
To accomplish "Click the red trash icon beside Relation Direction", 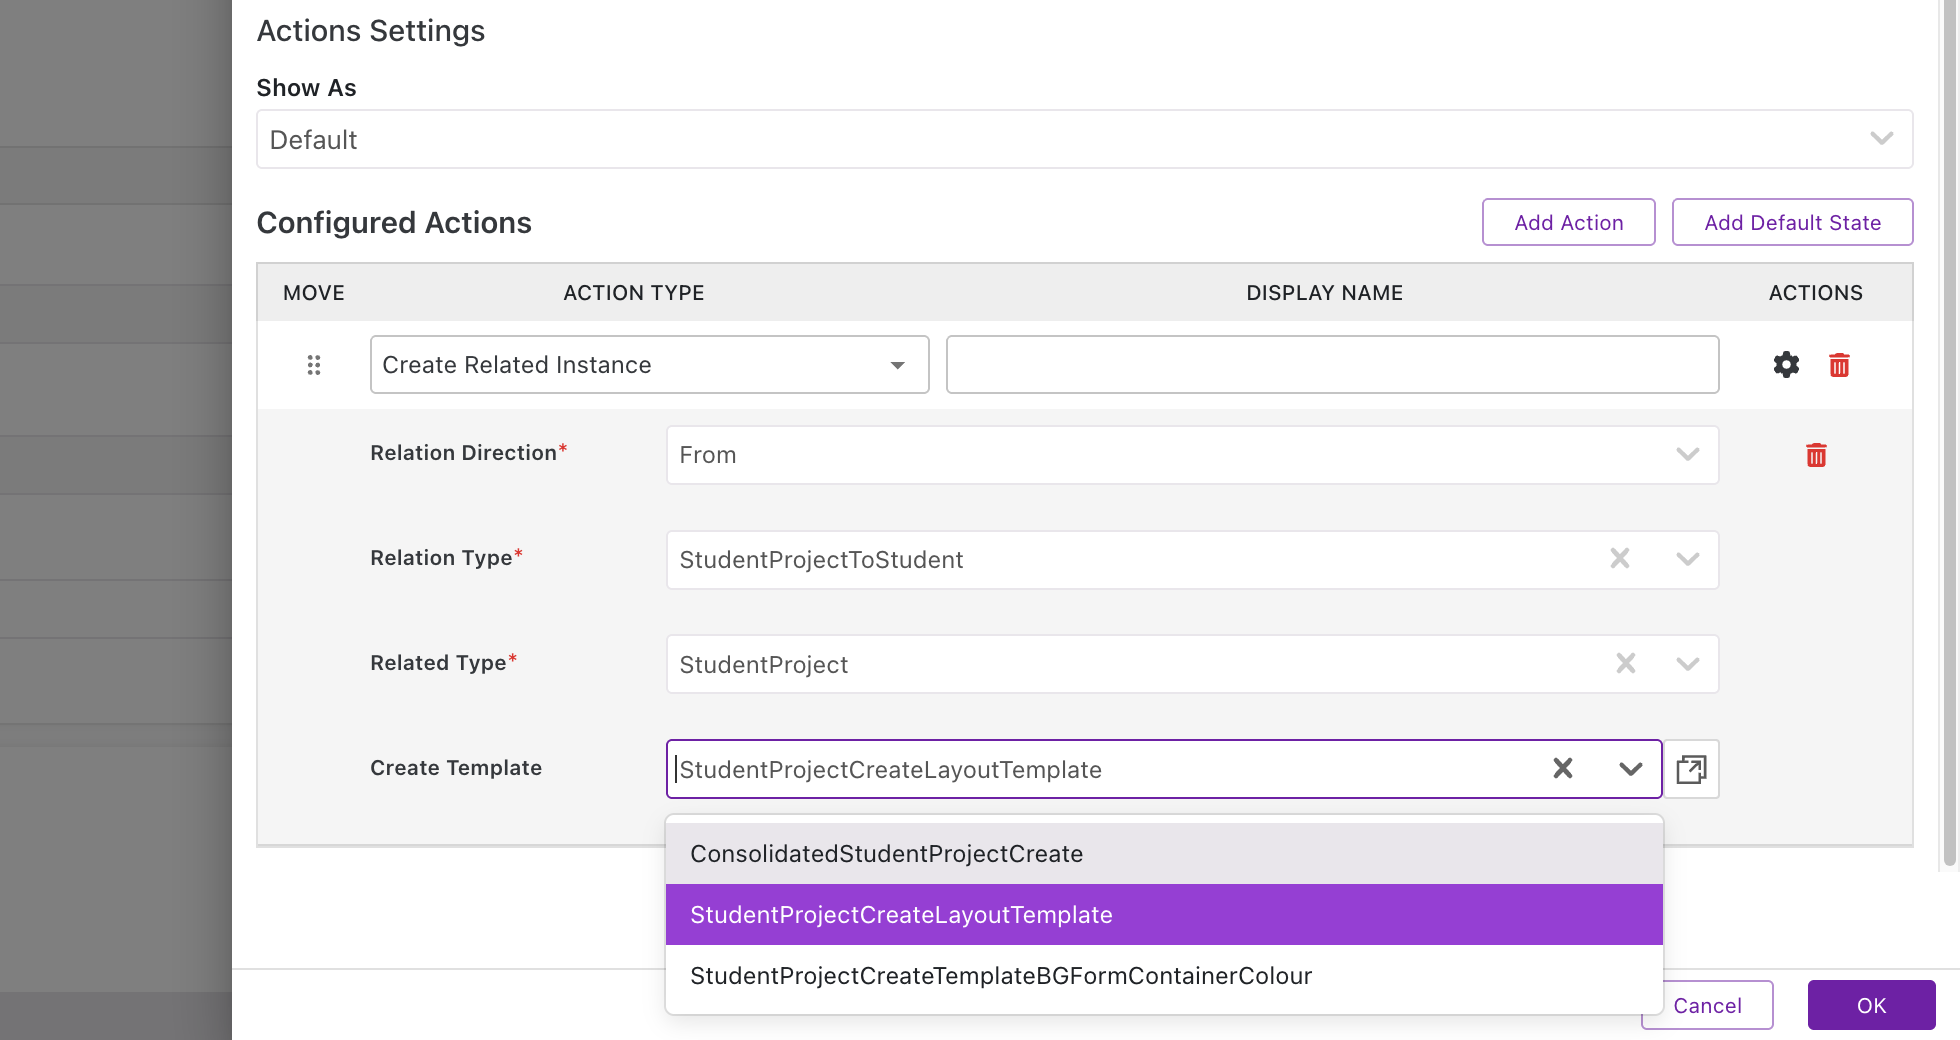I will [1816, 455].
